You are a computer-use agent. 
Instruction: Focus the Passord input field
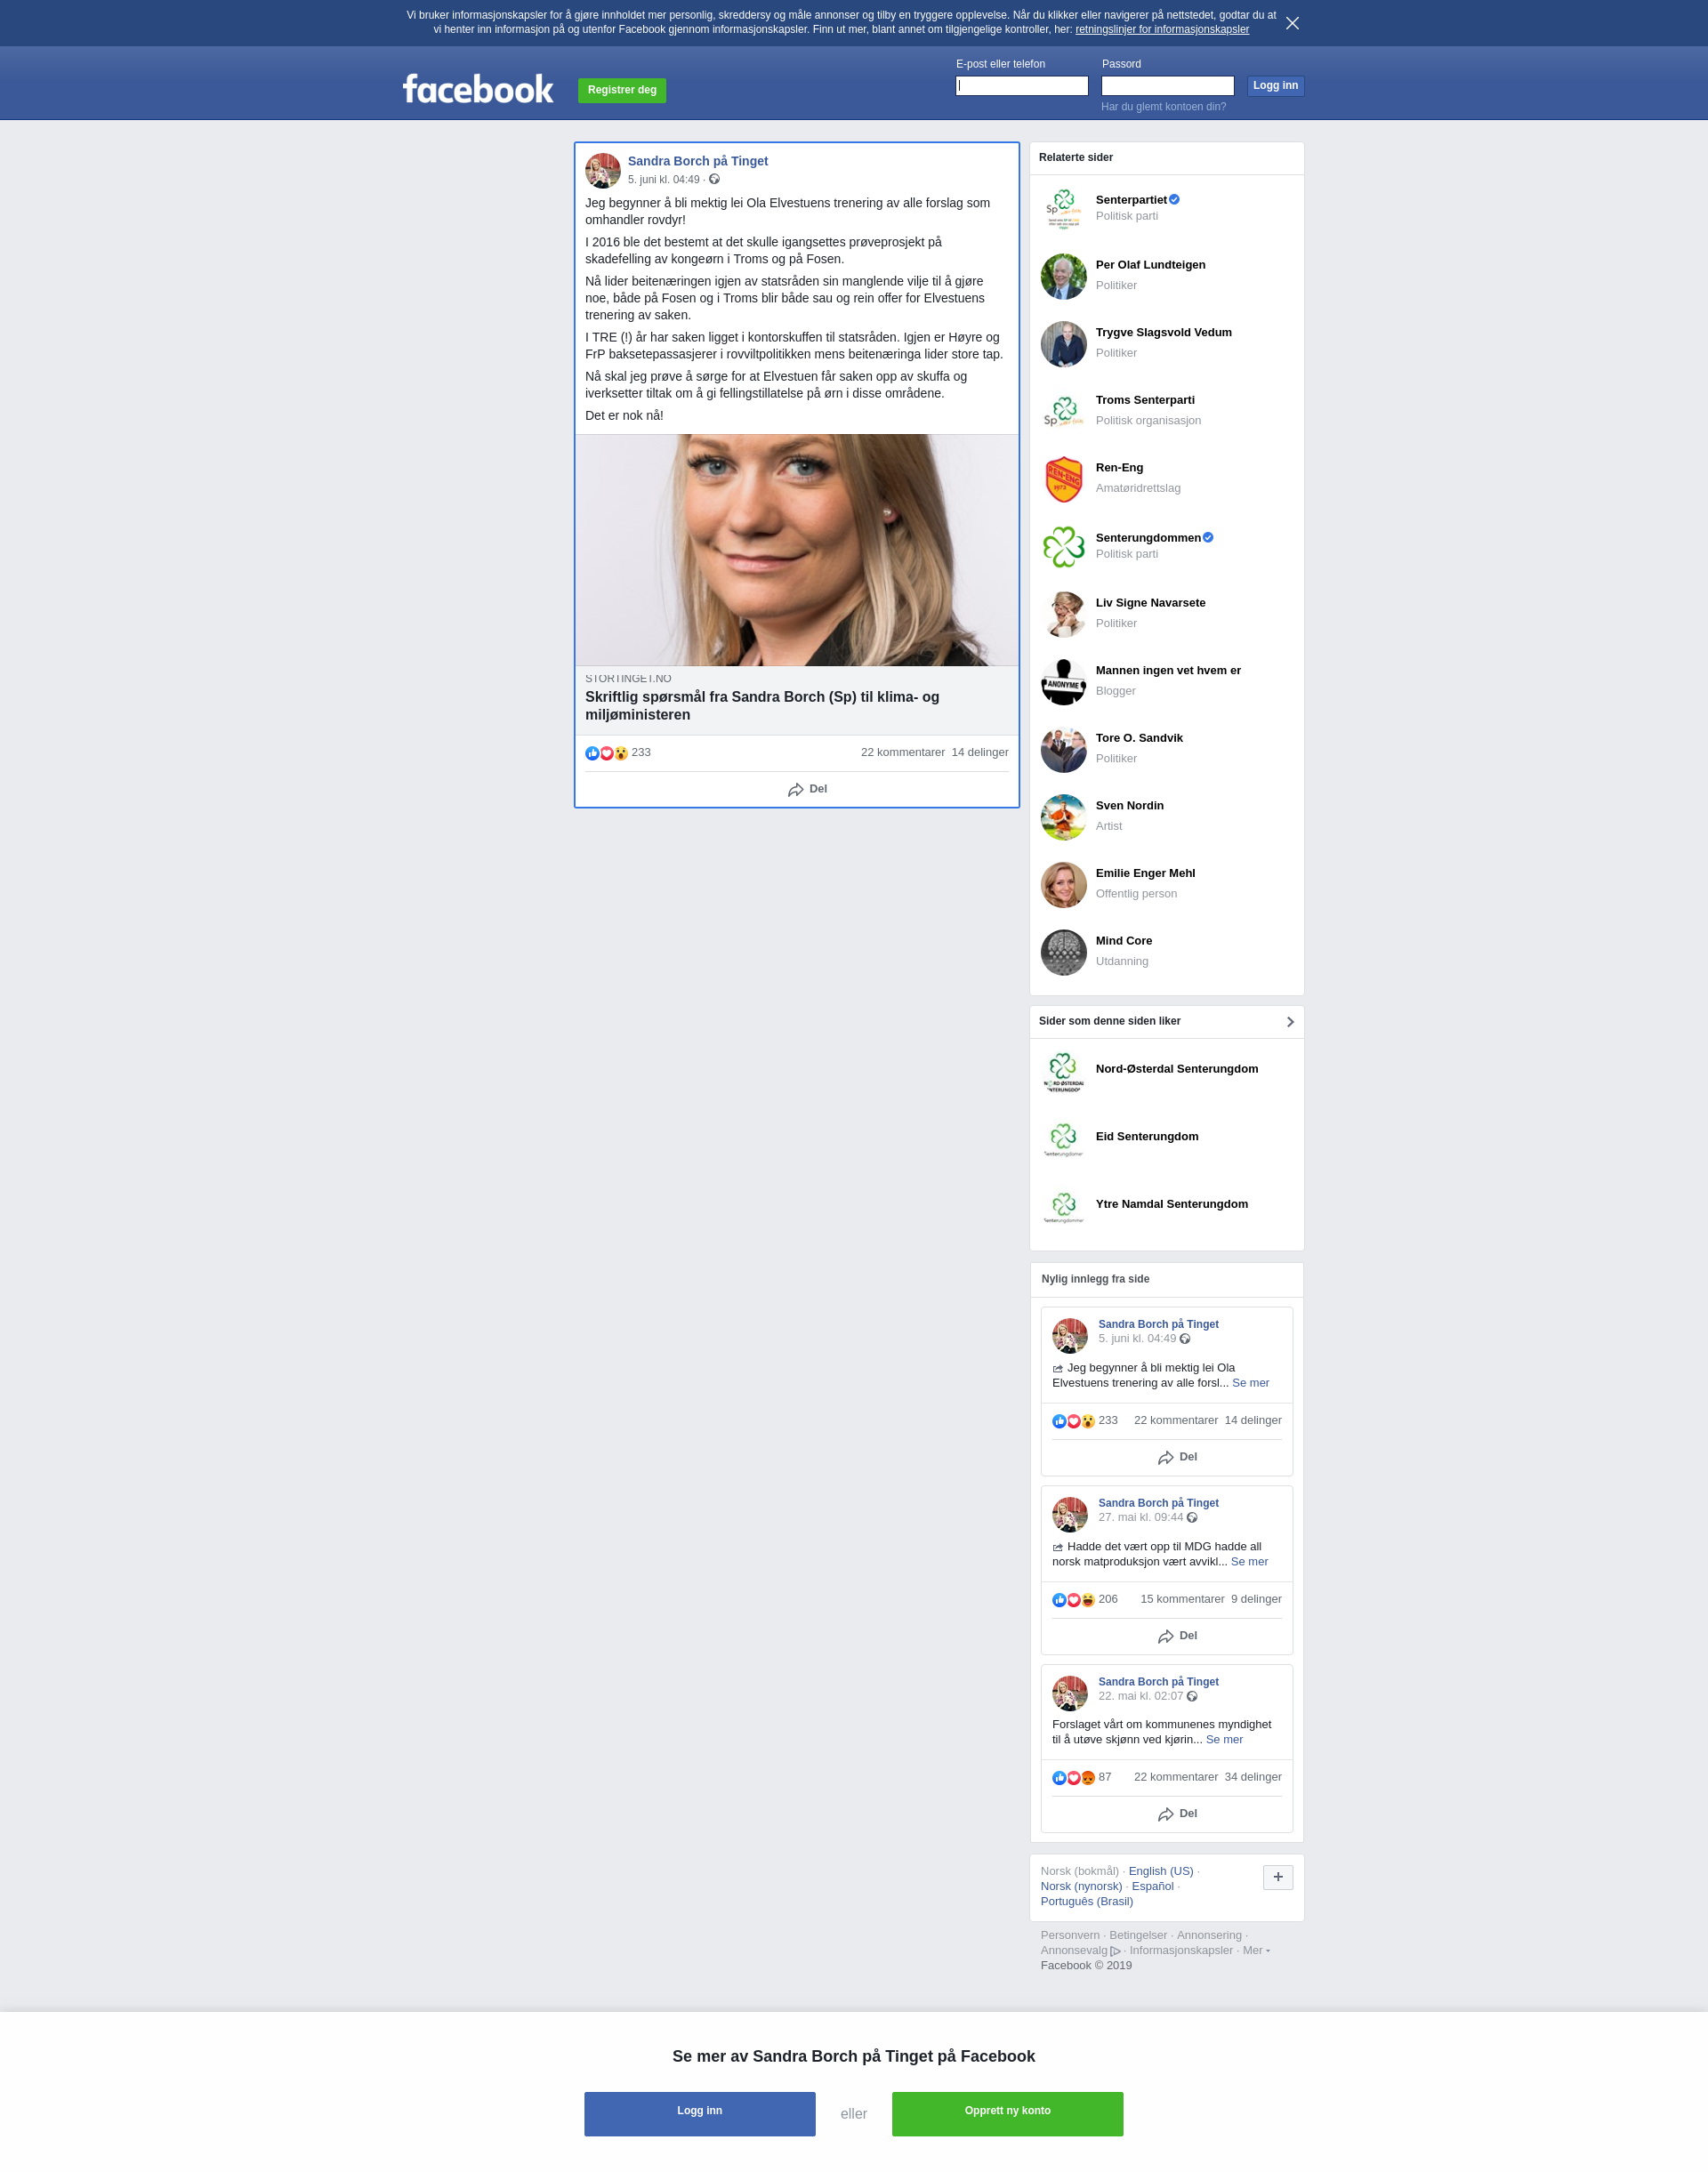coord(1167,86)
